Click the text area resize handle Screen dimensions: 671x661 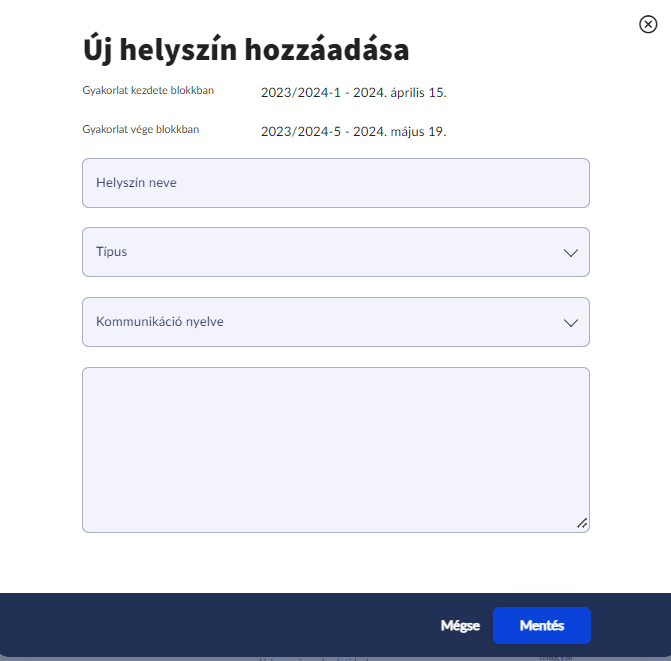click(x=582, y=523)
